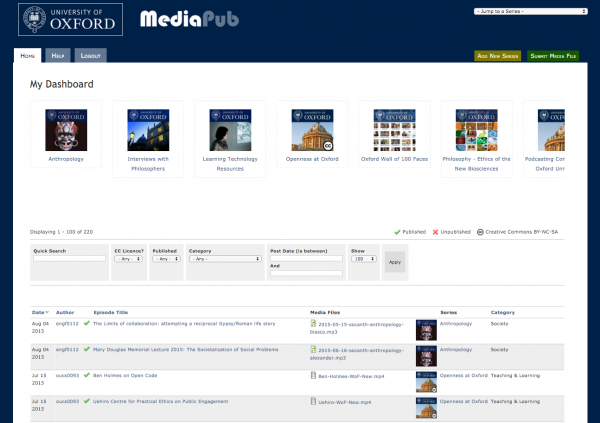Click Anthropology series link in Limits of collaboration row
This screenshot has height=423, width=600.
point(456,324)
